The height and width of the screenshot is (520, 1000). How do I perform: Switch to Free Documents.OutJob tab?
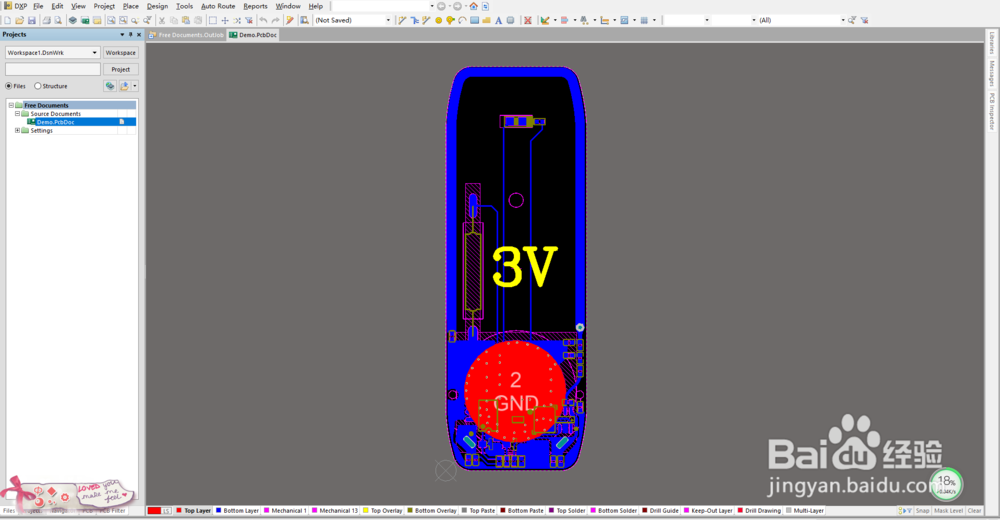point(186,35)
